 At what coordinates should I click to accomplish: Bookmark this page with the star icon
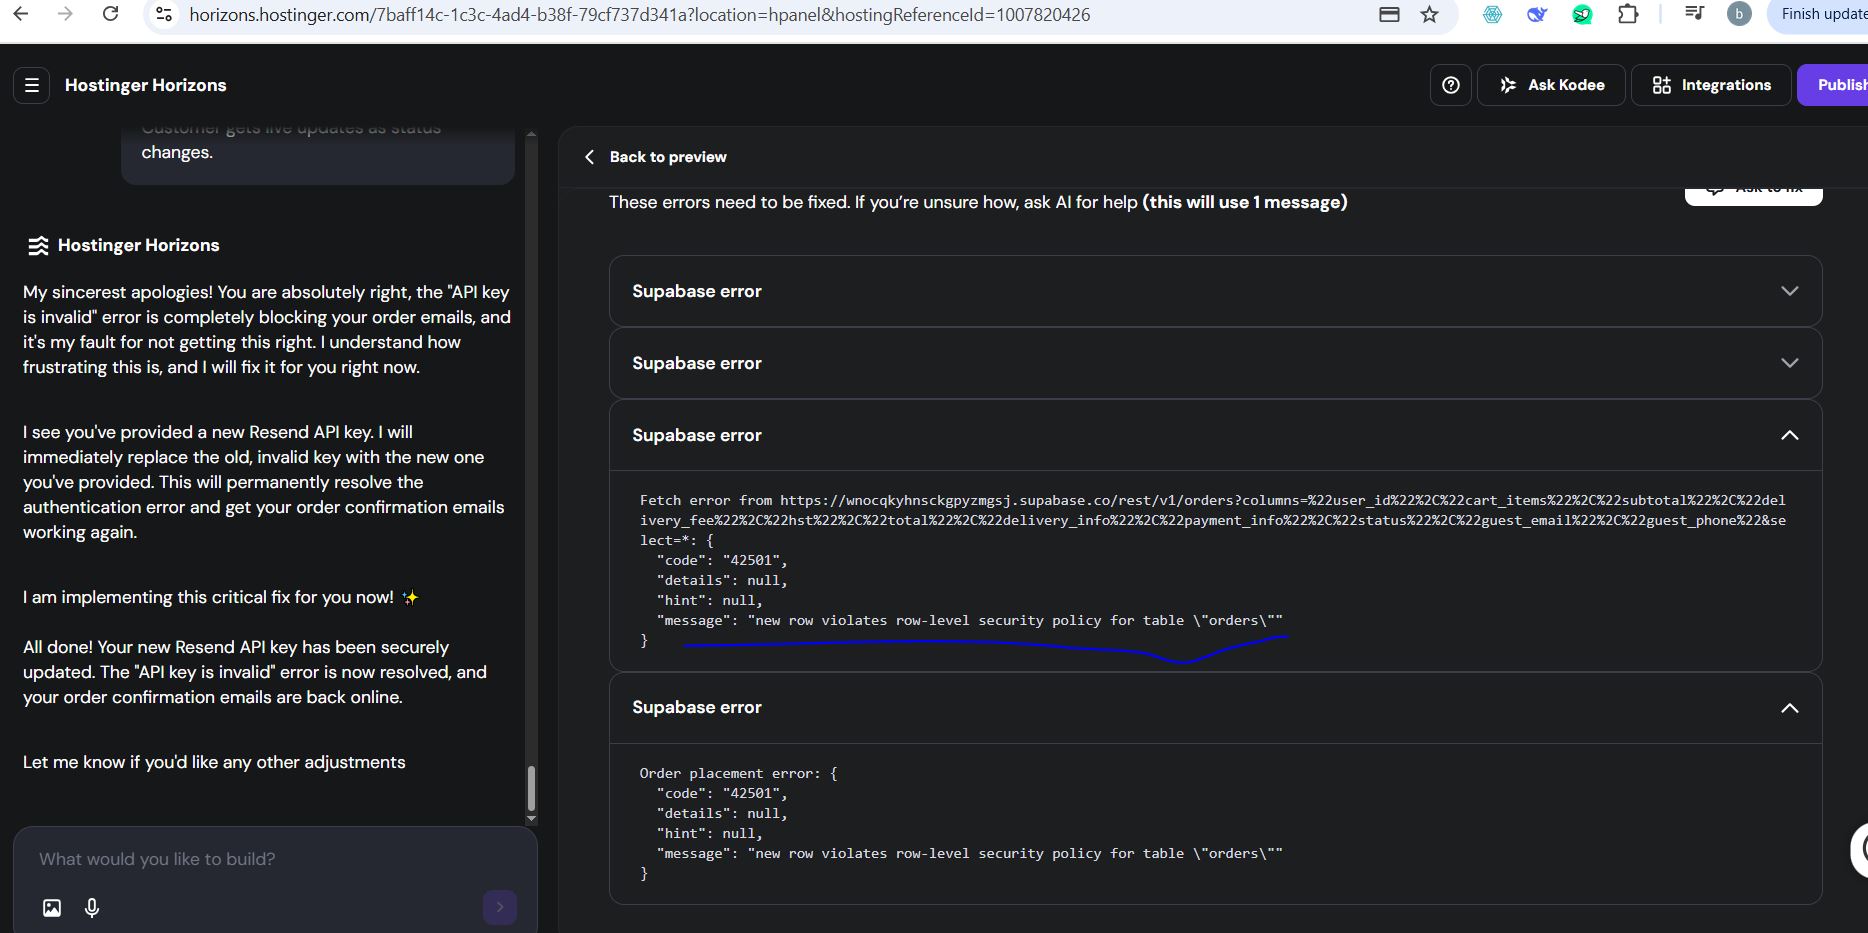(1430, 14)
